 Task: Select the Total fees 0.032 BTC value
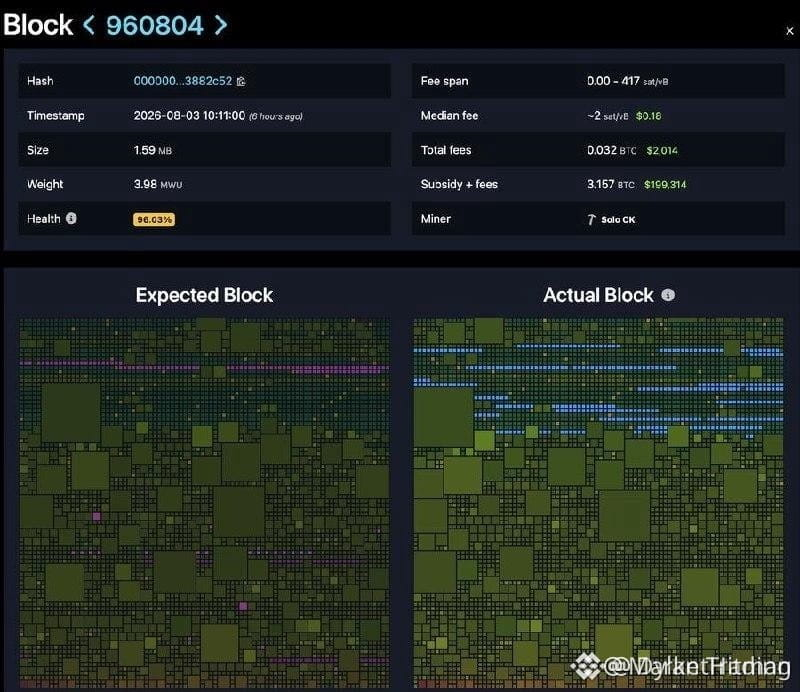(x=612, y=150)
